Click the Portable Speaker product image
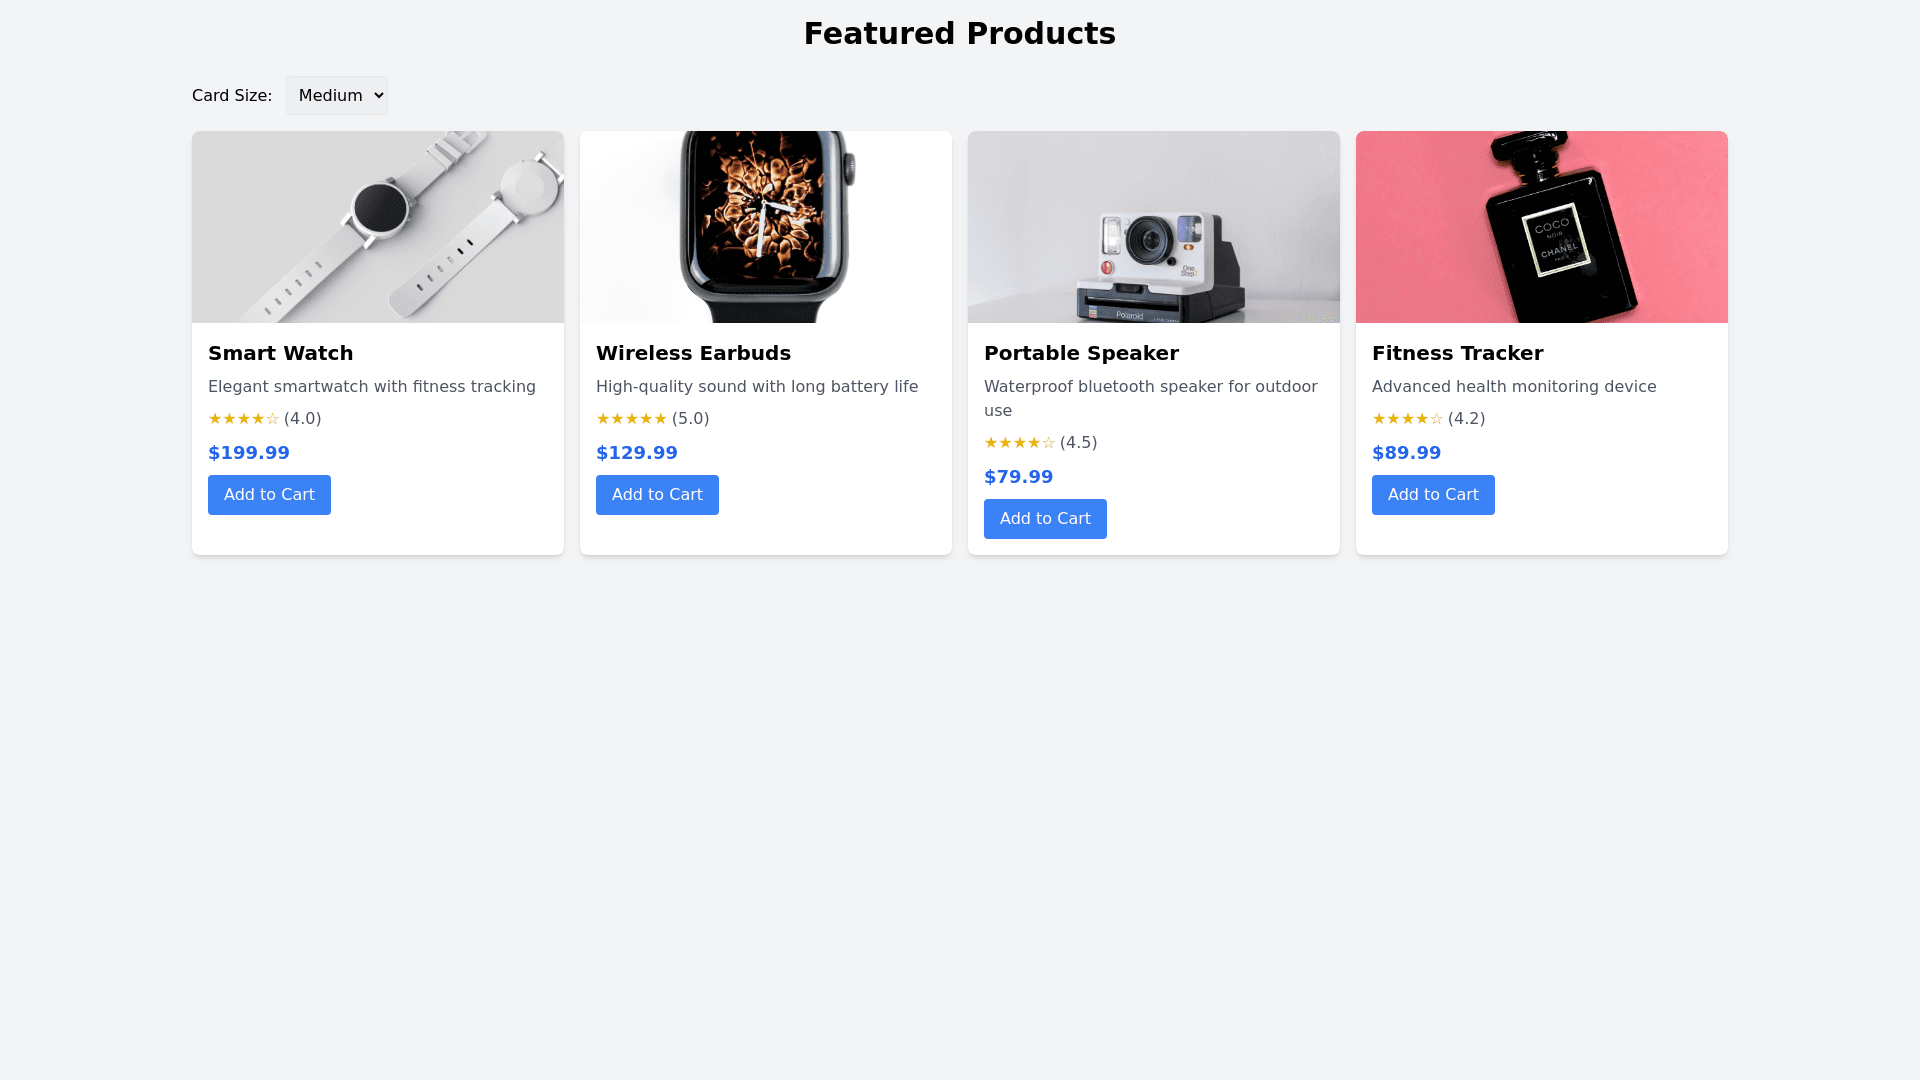The image size is (1920, 1080). tap(1154, 227)
